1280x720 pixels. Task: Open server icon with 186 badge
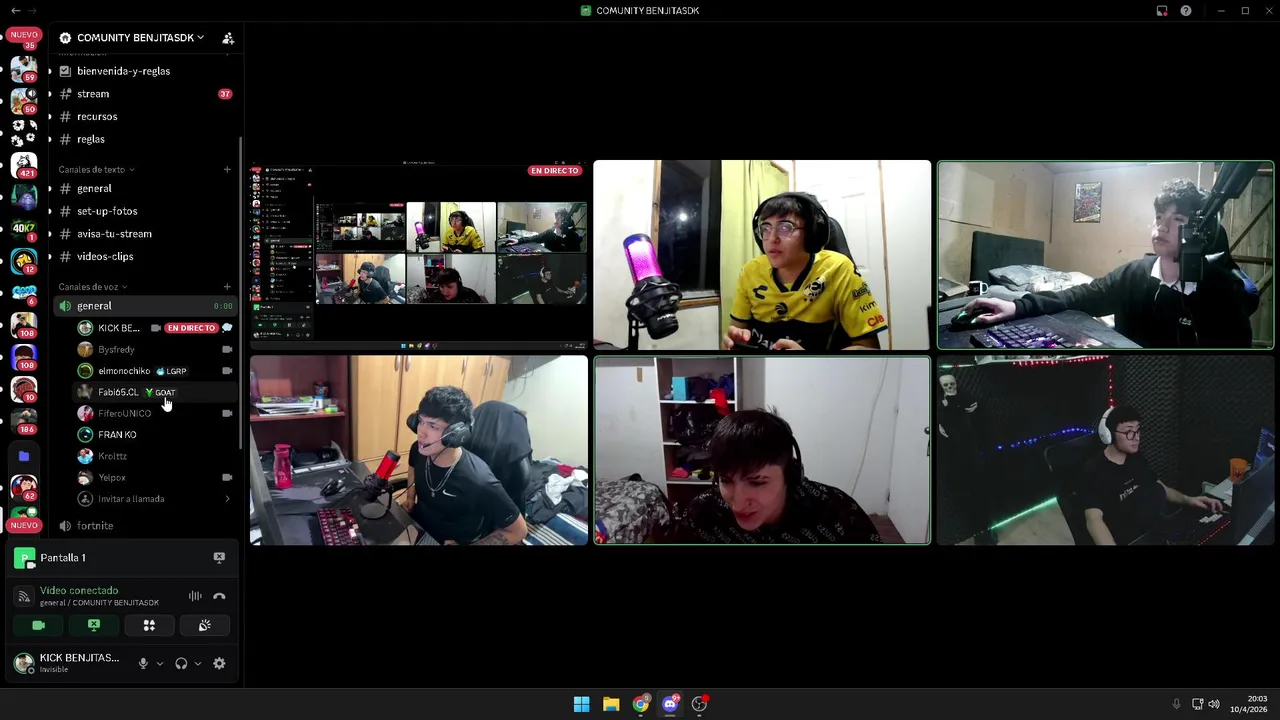pyautogui.click(x=24, y=420)
